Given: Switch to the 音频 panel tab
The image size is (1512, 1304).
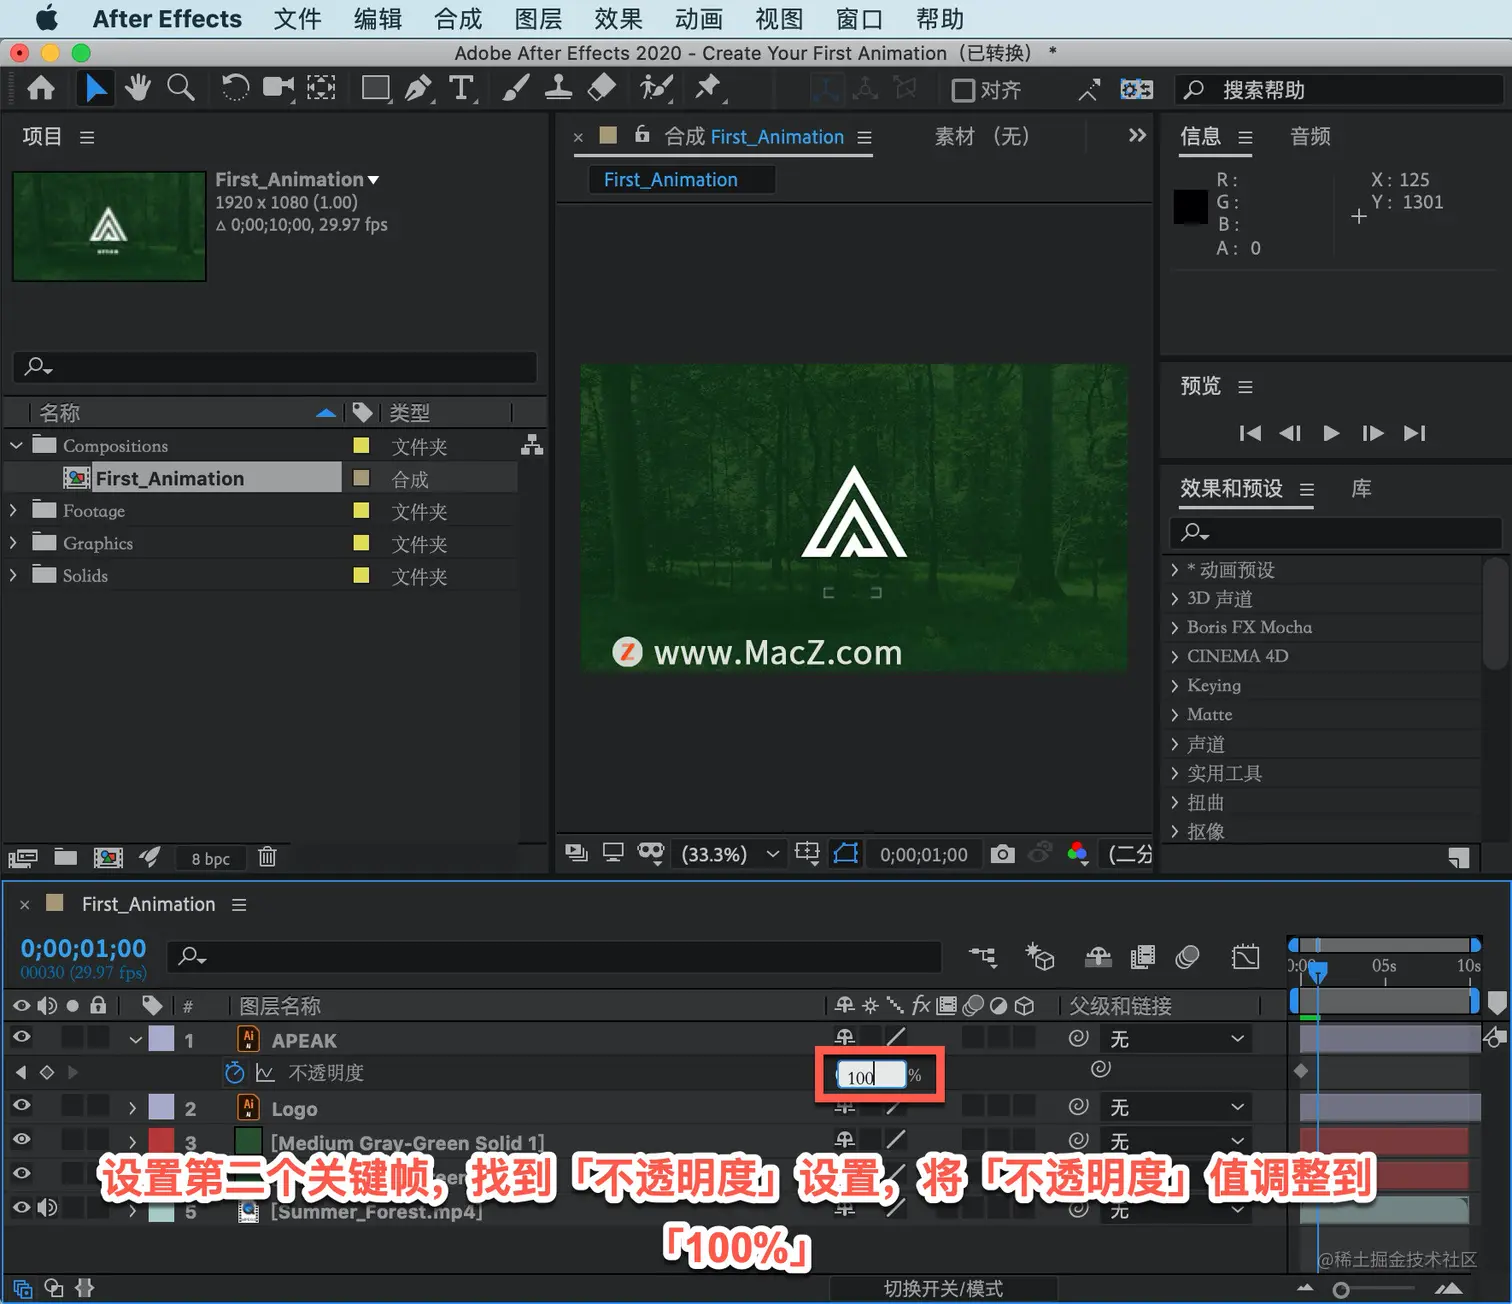Looking at the screenshot, I should pos(1310,136).
